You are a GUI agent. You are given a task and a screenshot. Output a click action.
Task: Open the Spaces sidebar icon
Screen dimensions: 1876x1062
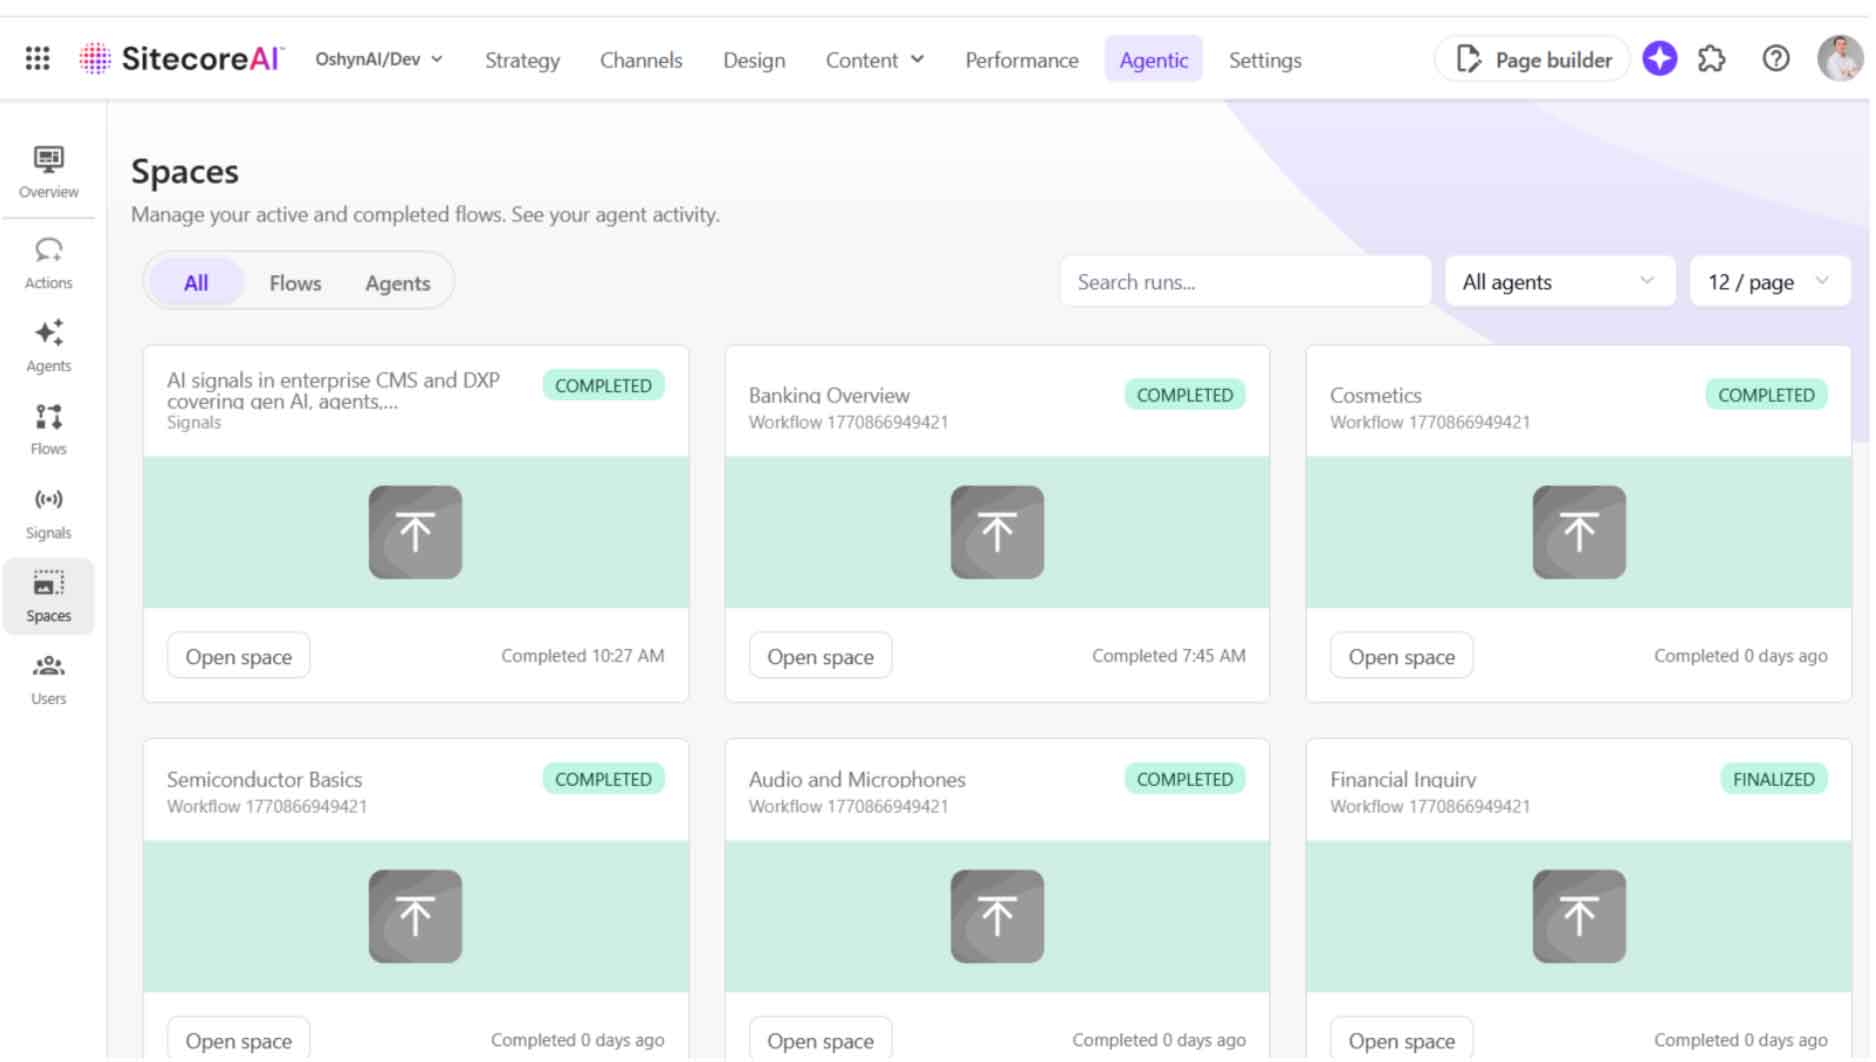click(x=48, y=597)
